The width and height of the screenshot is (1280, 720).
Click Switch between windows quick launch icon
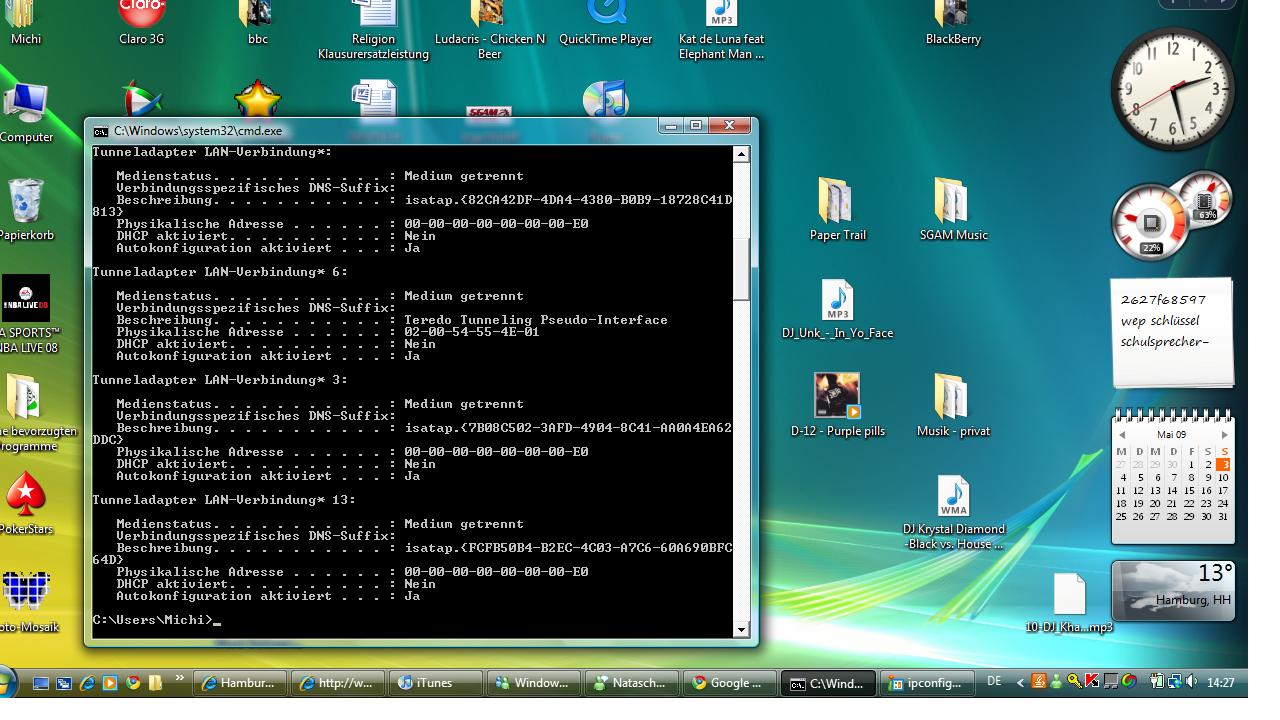[64, 683]
